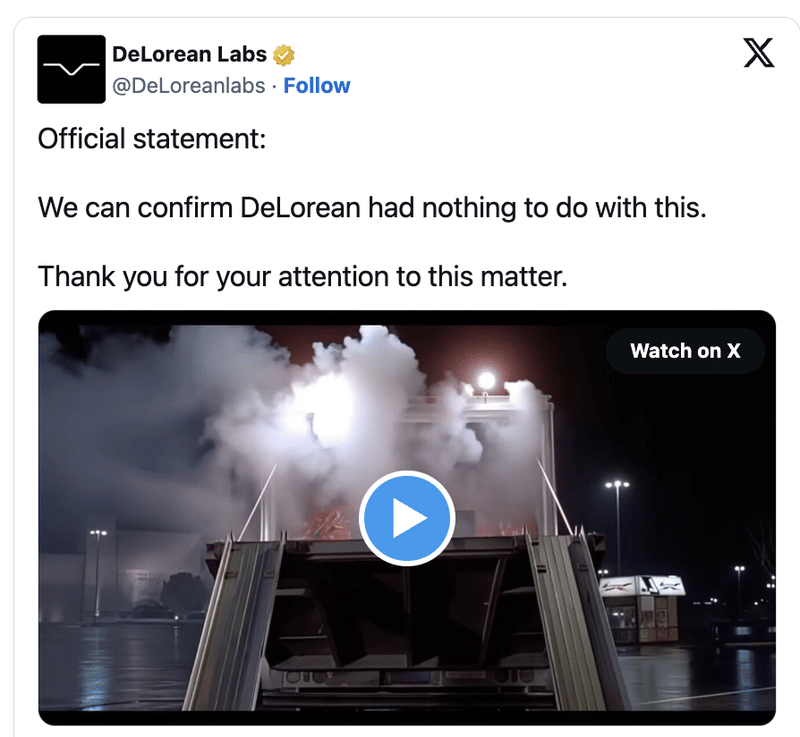Click the street lamp at thumbnail left

point(98,571)
